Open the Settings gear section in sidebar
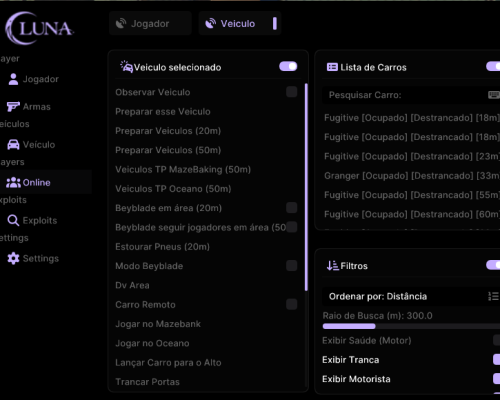The image size is (500, 400). [x=33, y=258]
